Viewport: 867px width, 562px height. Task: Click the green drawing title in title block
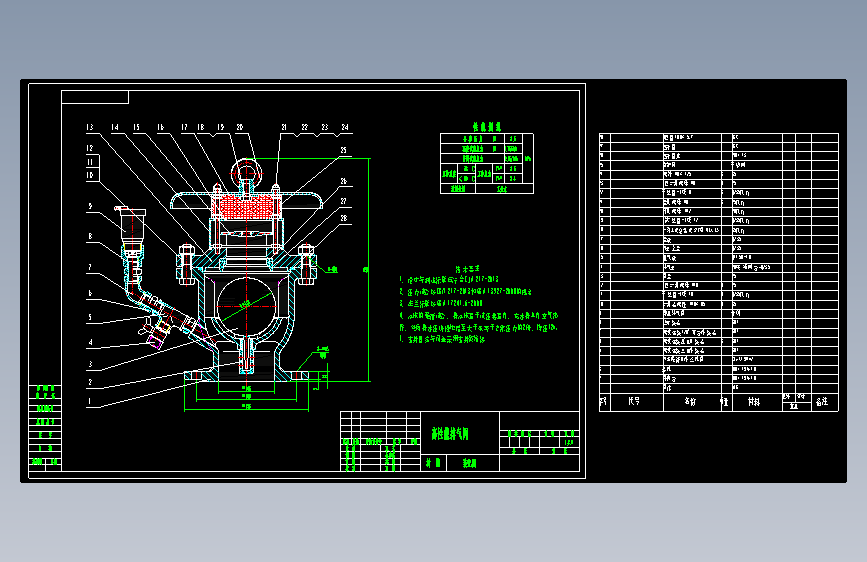450,434
